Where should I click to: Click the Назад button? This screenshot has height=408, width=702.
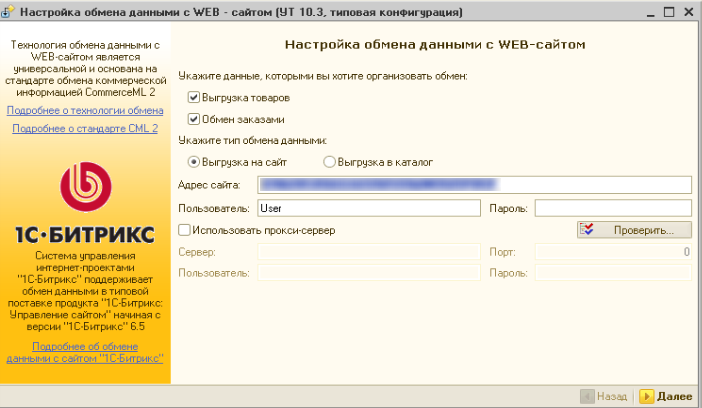click(x=604, y=397)
